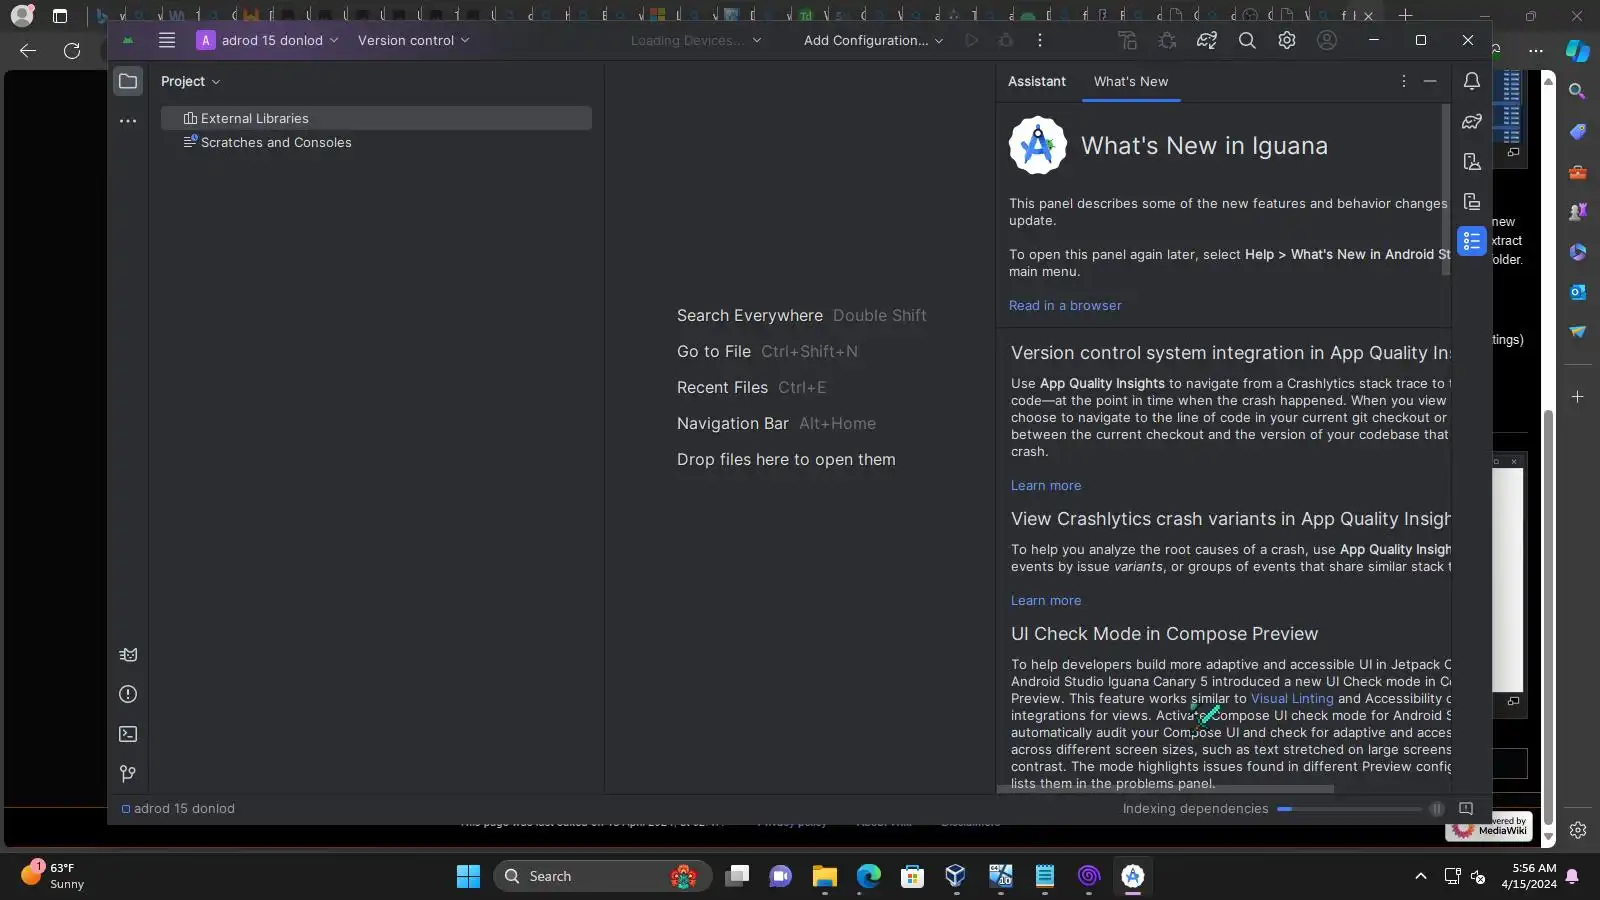Viewport: 1600px width, 900px height.
Task: Click the Debug bug icon in toolbar
Action: [x=1006, y=40]
